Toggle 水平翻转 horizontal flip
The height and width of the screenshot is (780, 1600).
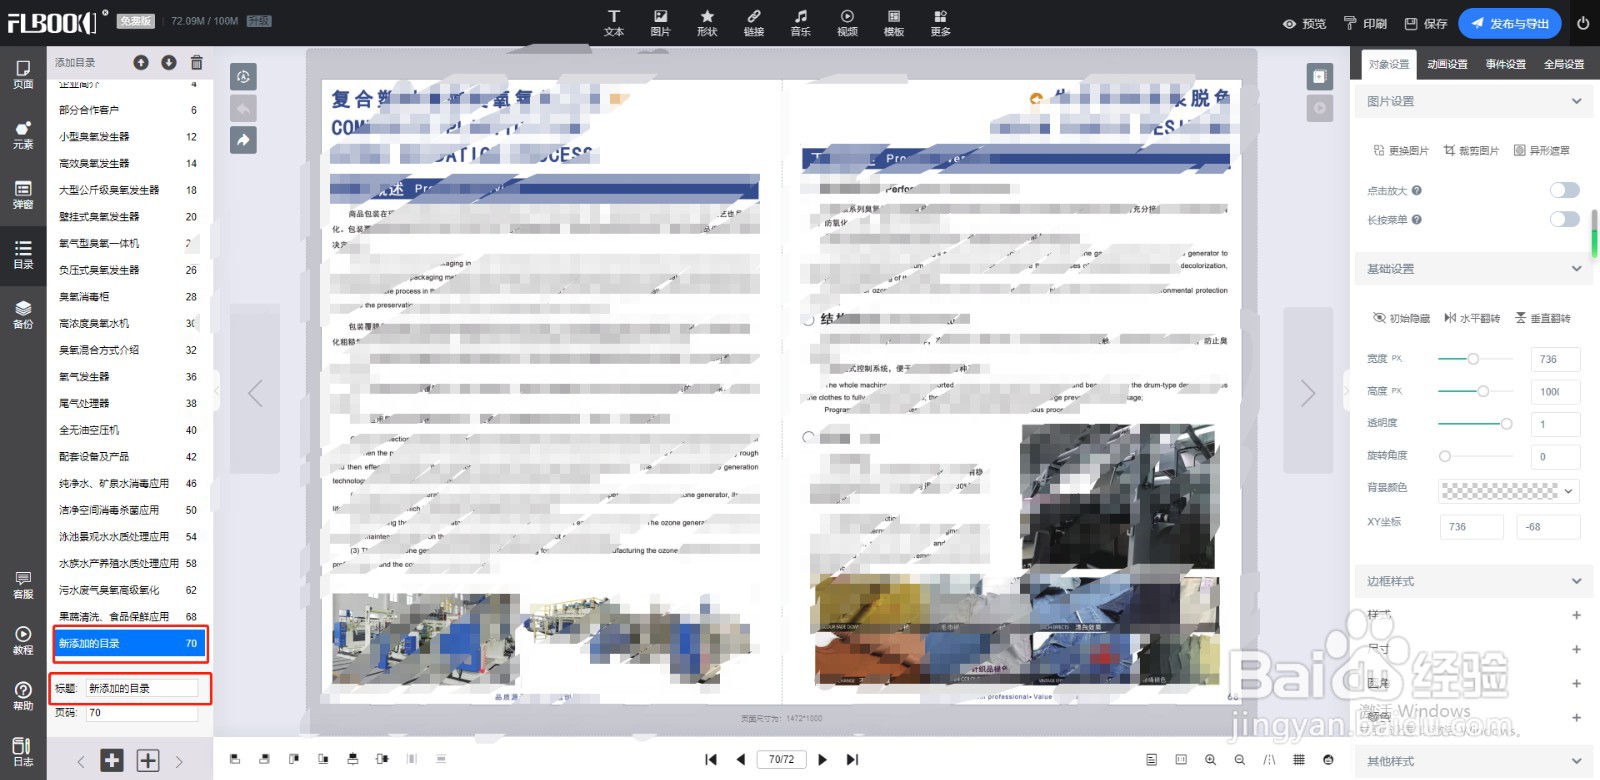[x=1472, y=318]
